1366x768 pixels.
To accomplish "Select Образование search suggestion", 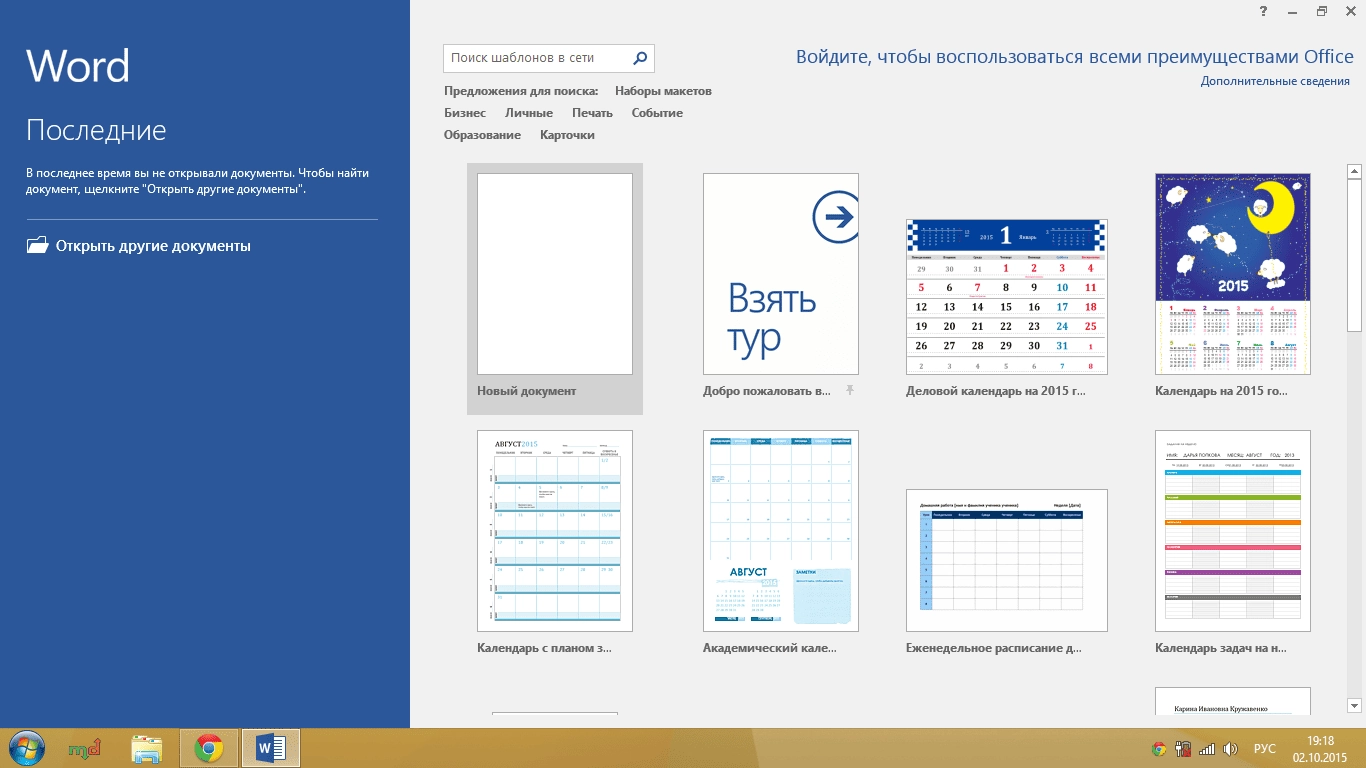I will tap(482, 135).
